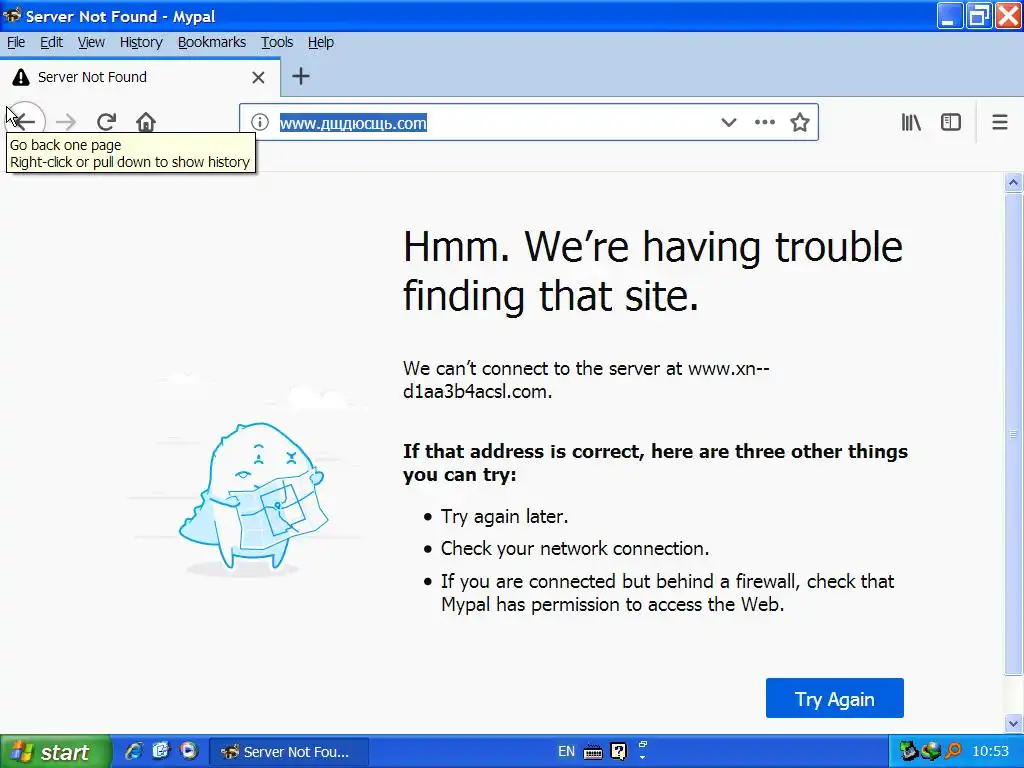Click the Mypal icon in title bar
This screenshot has width=1024, height=768.
[12, 15]
